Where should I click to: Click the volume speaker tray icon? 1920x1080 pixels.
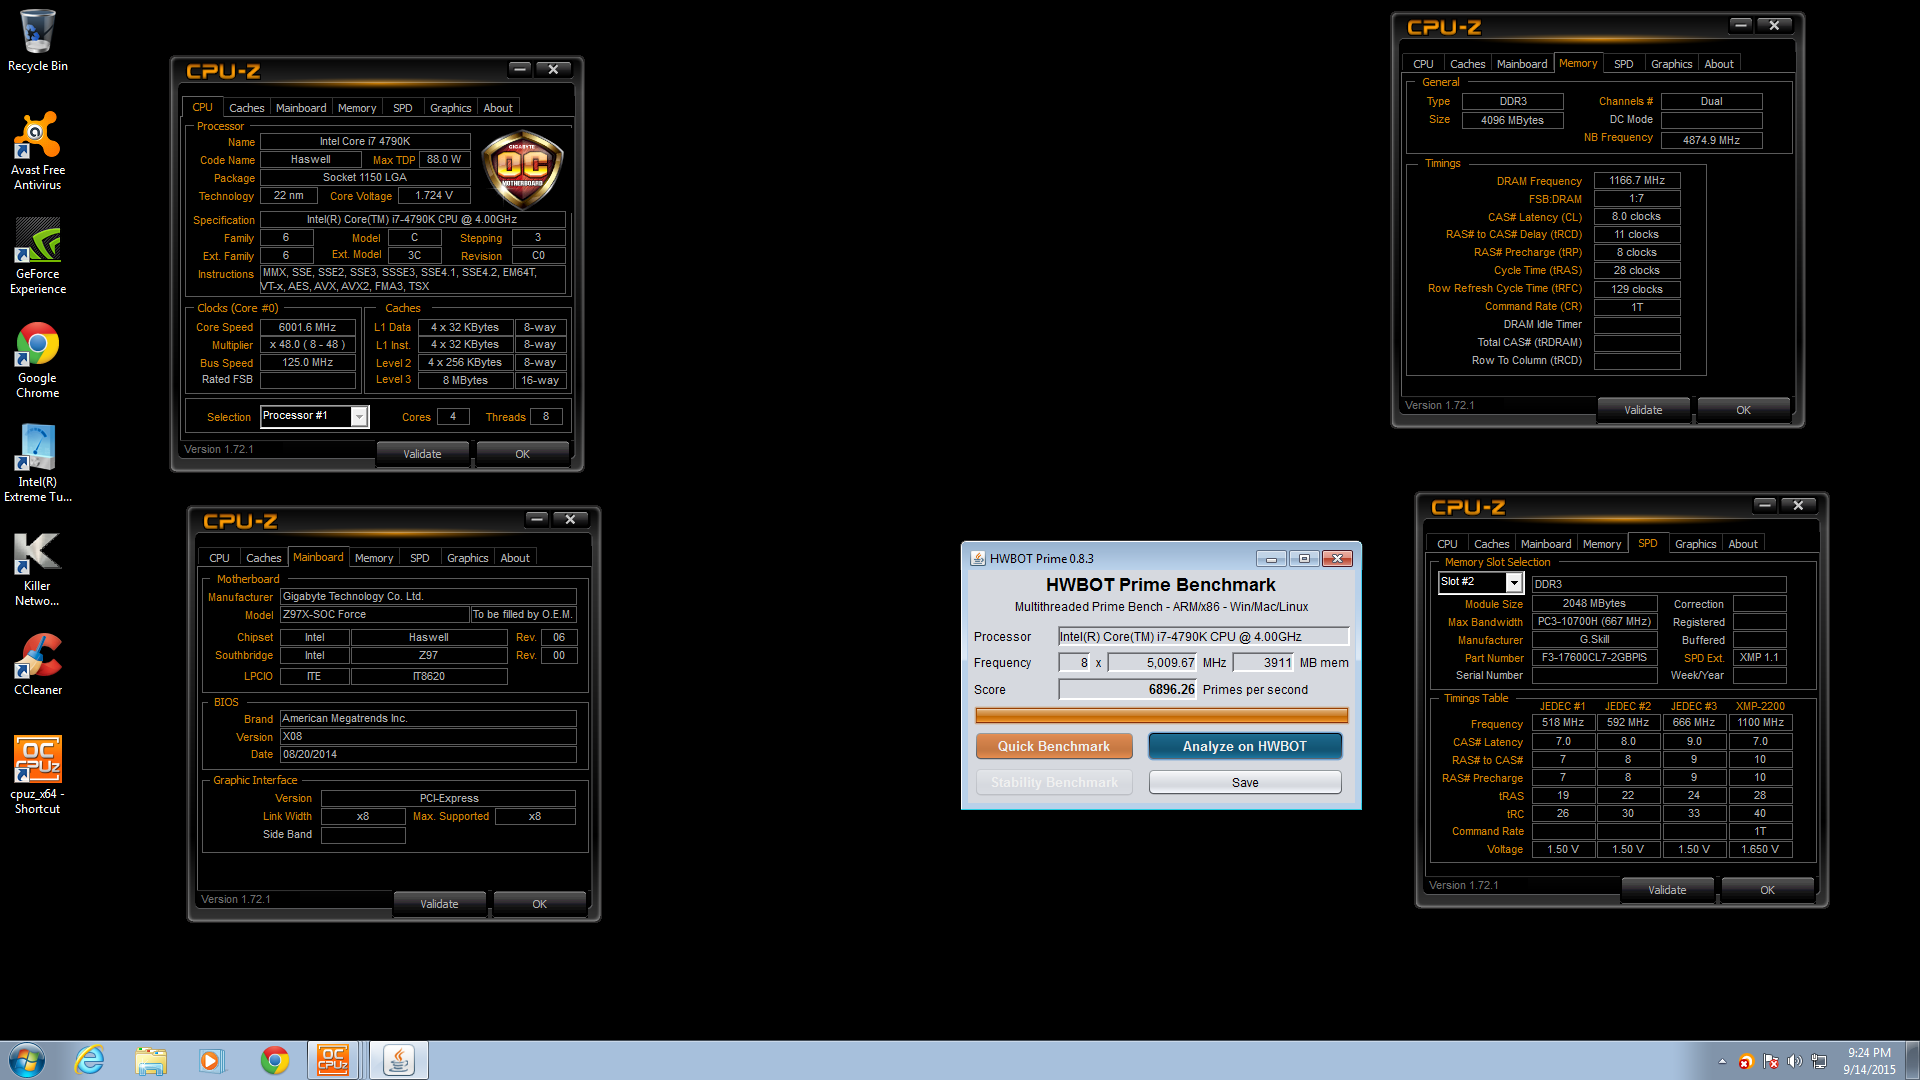(1794, 1062)
